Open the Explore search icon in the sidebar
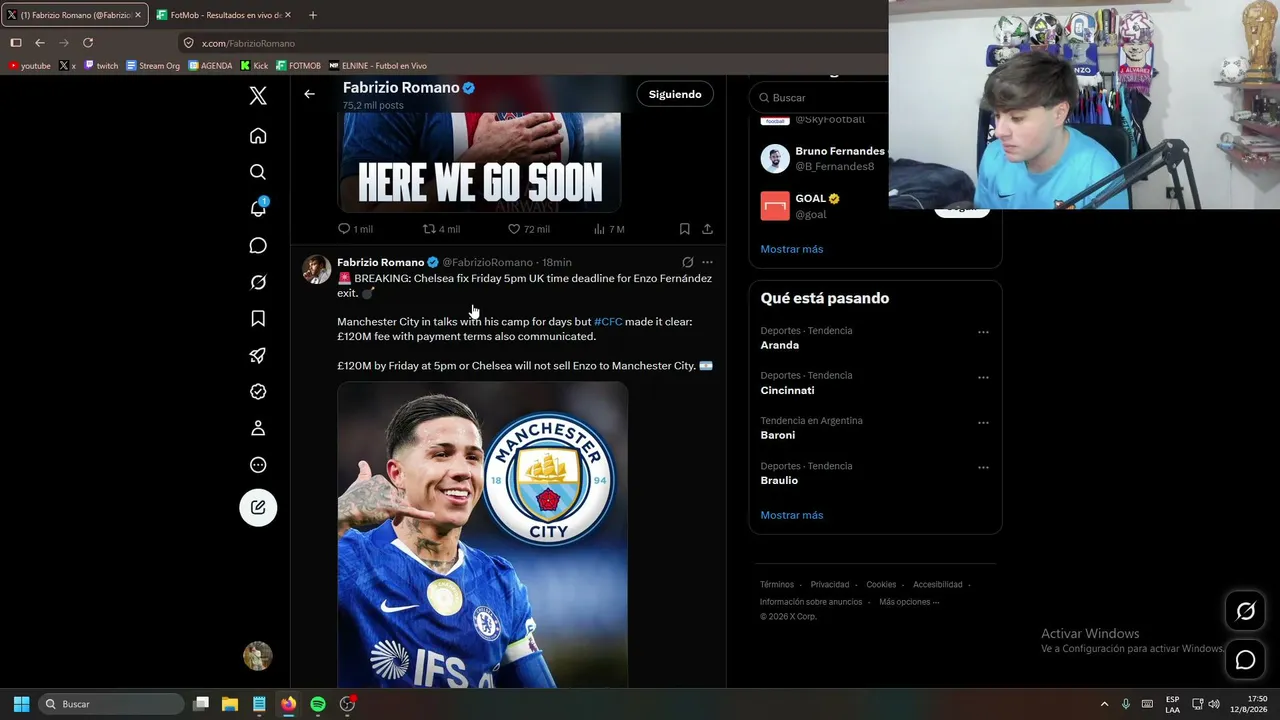This screenshot has width=1280, height=720. click(258, 172)
